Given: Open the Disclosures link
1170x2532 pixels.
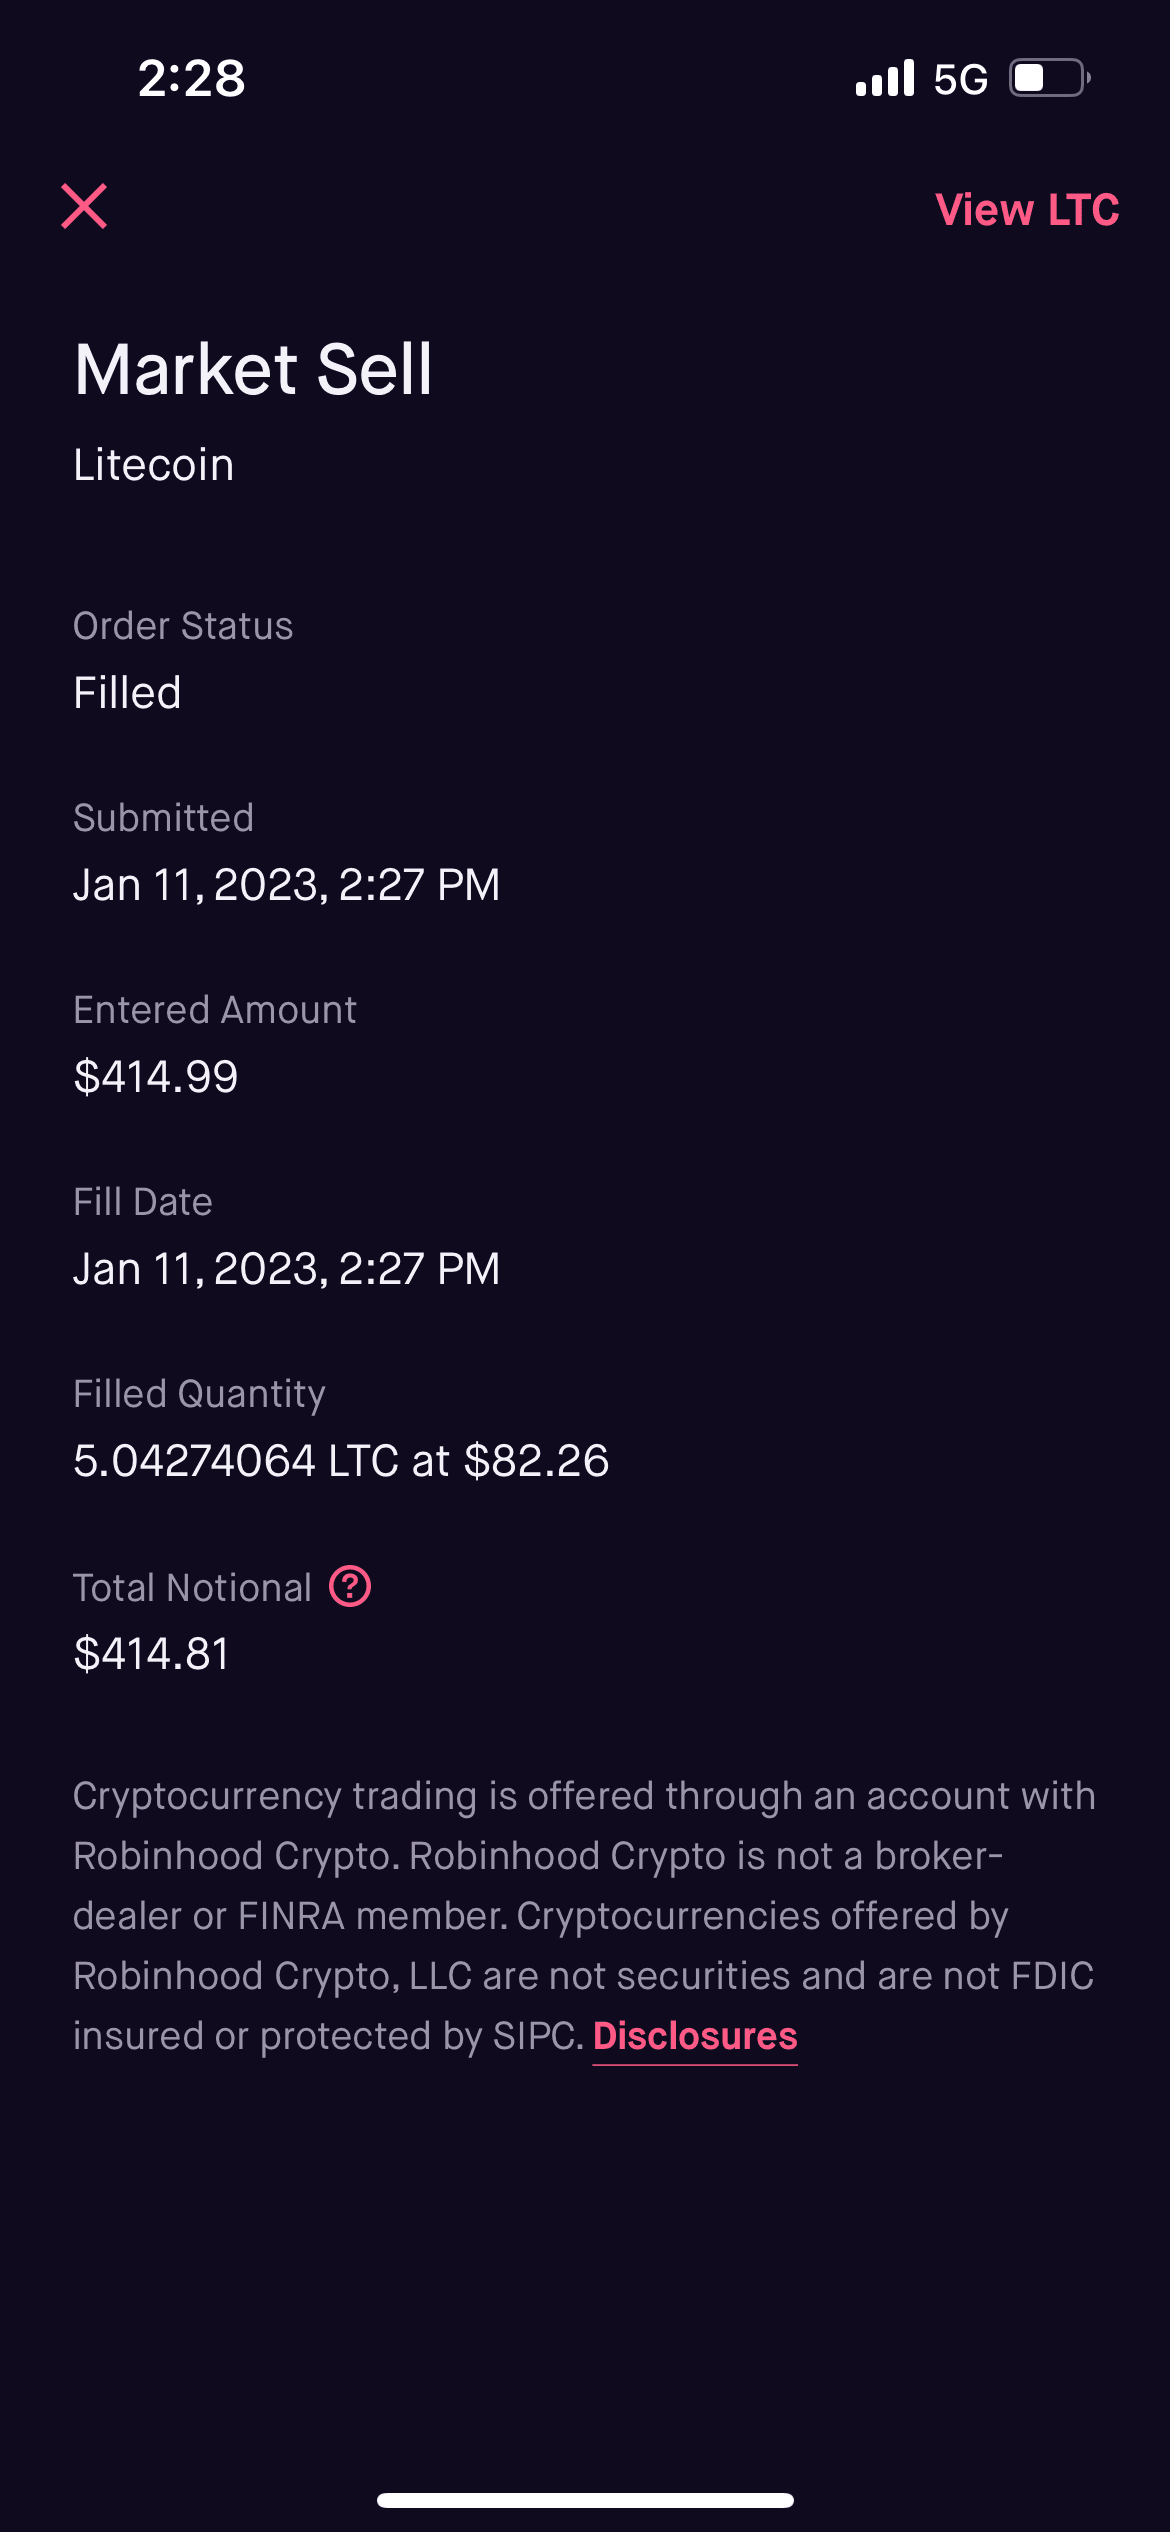Looking at the screenshot, I should pyautogui.click(x=695, y=2036).
